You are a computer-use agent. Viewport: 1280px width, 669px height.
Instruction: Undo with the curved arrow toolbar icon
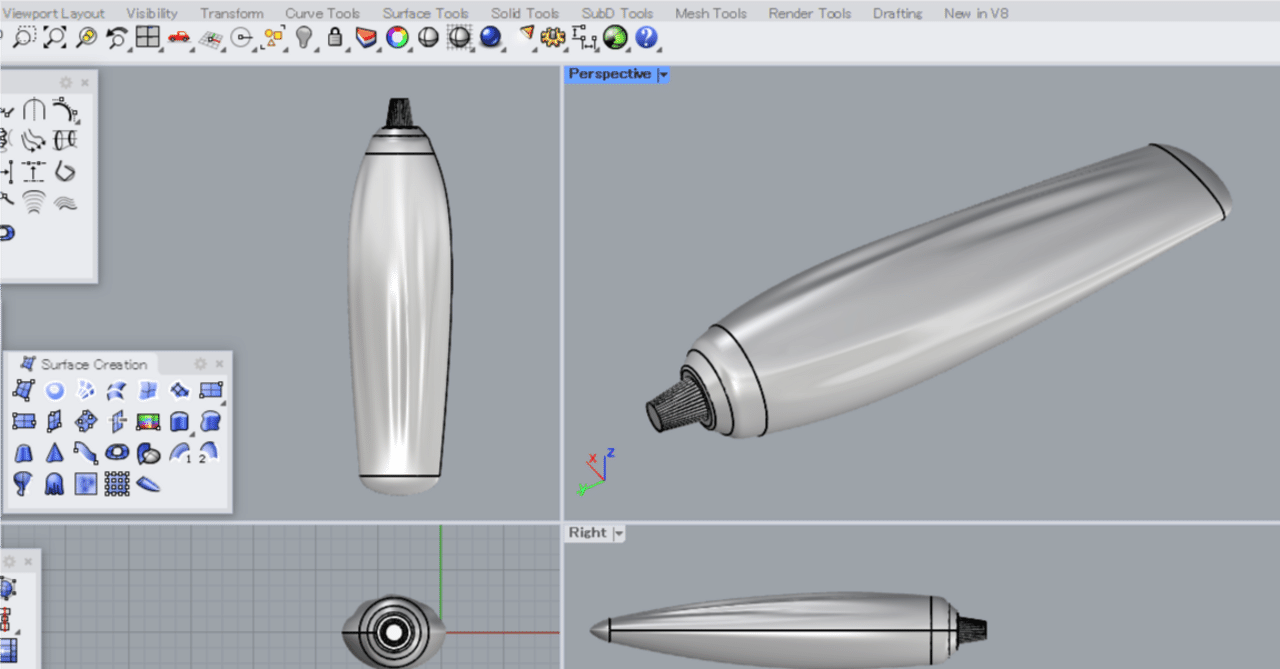[115, 38]
